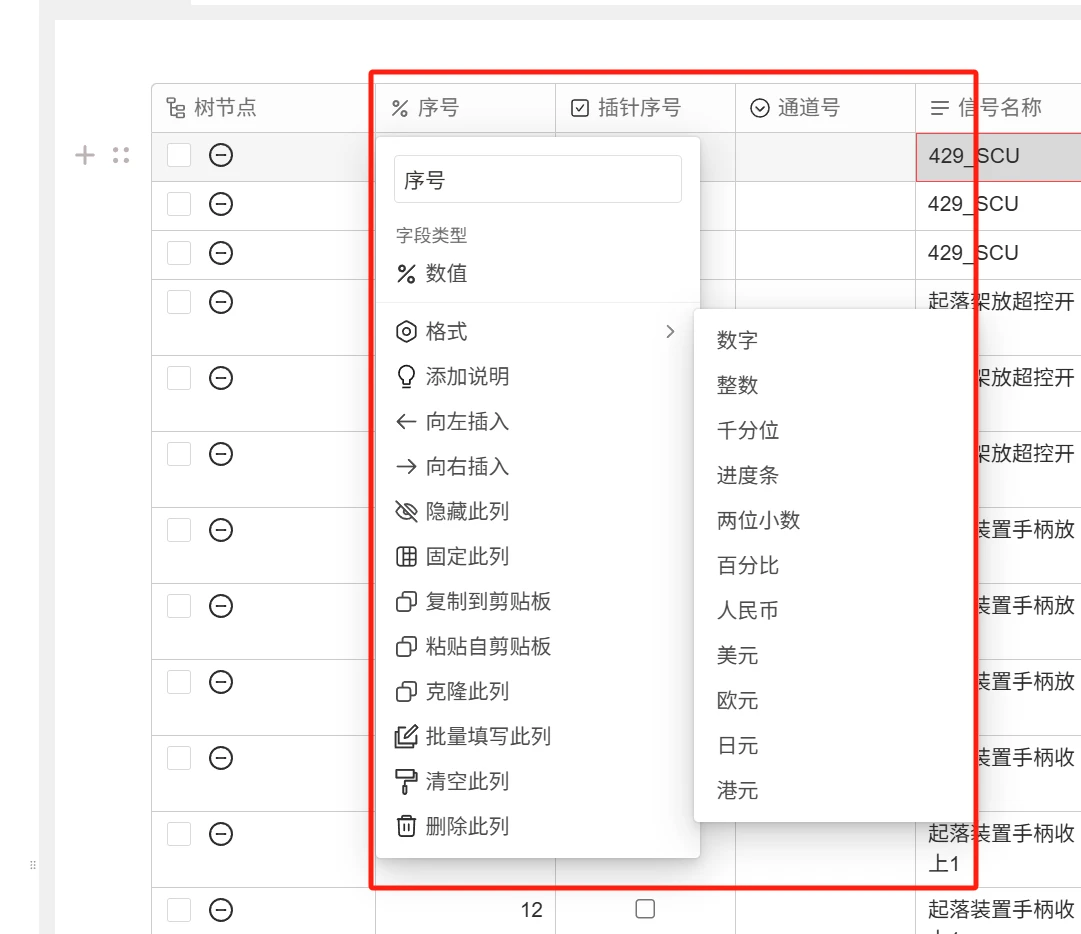Screen dimensions: 1081x934
Task: Expand the 格式 submenu
Action: (538, 332)
